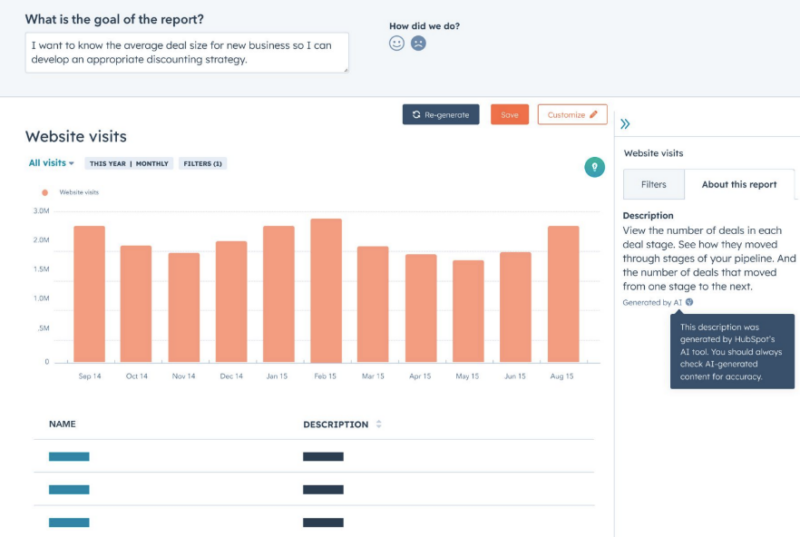
Task: Click the THIS YEAR | MONTHLY filter chip
Action: (x=129, y=164)
